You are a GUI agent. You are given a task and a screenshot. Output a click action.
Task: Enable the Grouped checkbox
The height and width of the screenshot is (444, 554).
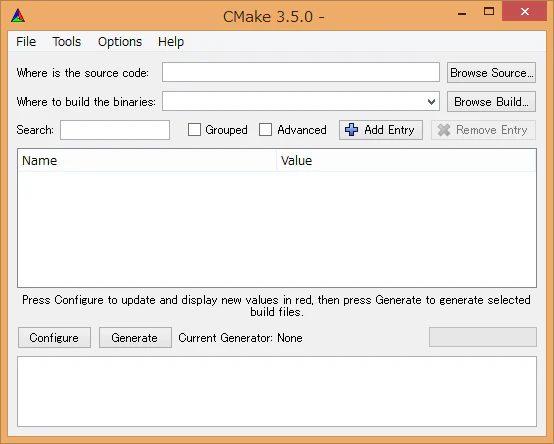tap(194, 130)
